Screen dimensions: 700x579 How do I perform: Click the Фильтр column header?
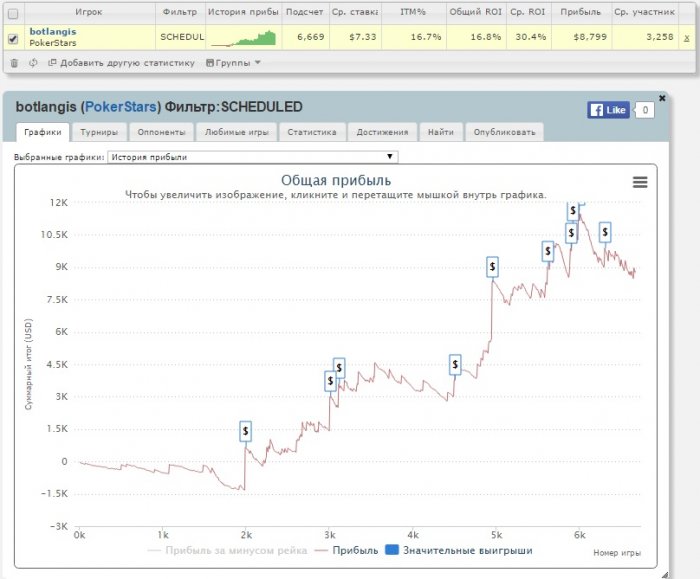tap(180, 12)
